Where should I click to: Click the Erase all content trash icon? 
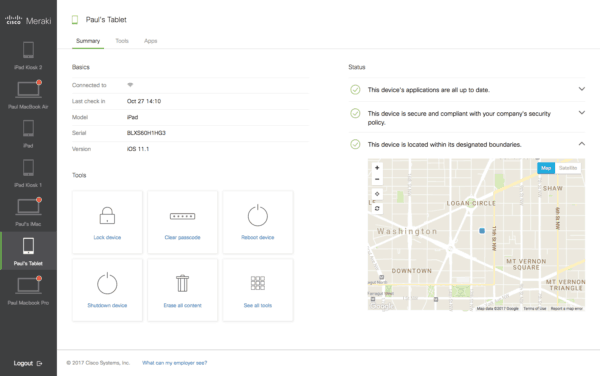coord(183,283)
